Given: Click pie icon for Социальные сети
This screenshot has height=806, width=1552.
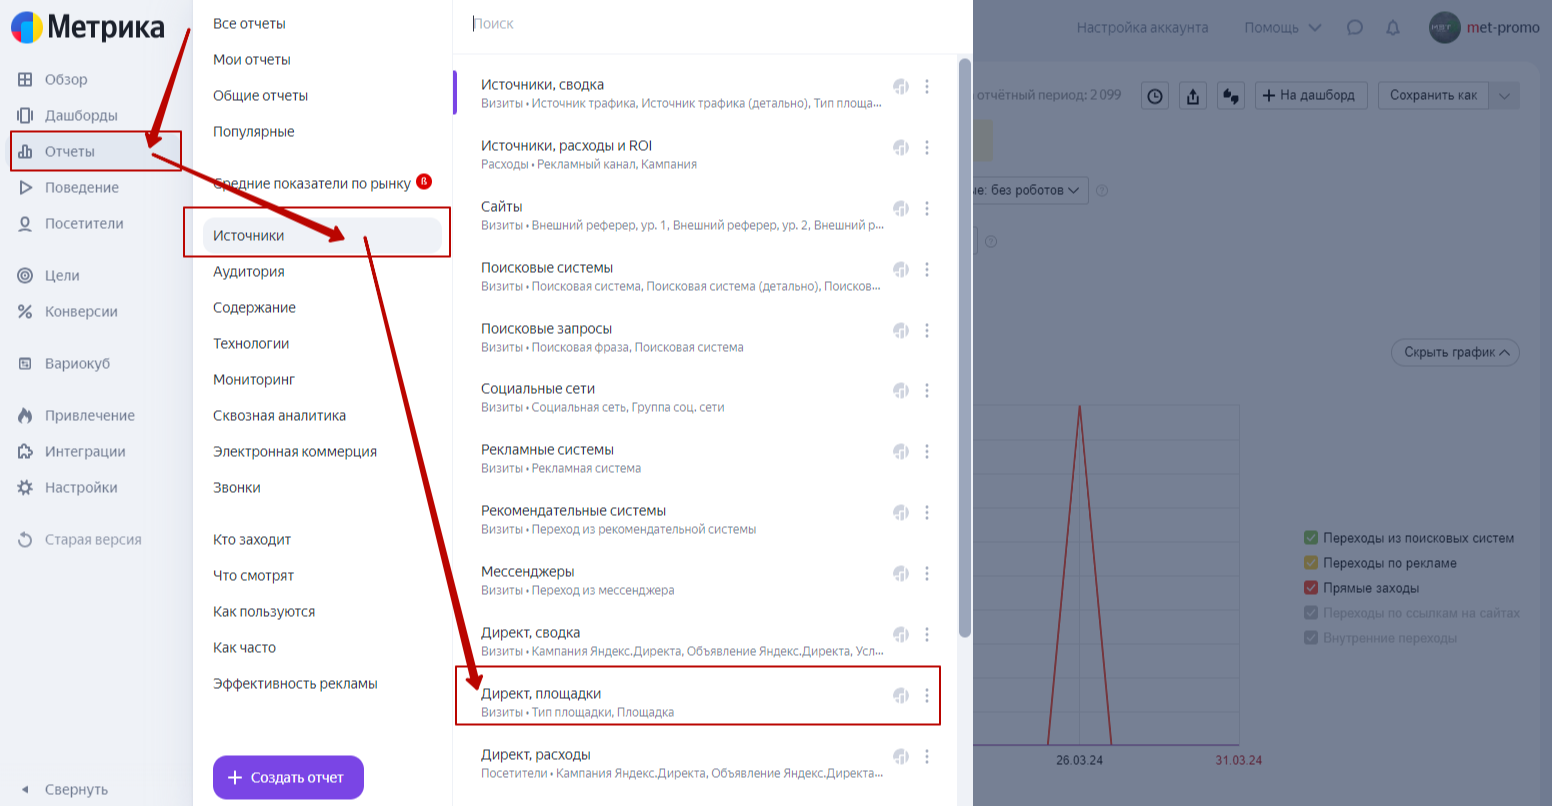Looking at the screenshot, I should coord(901,391).
